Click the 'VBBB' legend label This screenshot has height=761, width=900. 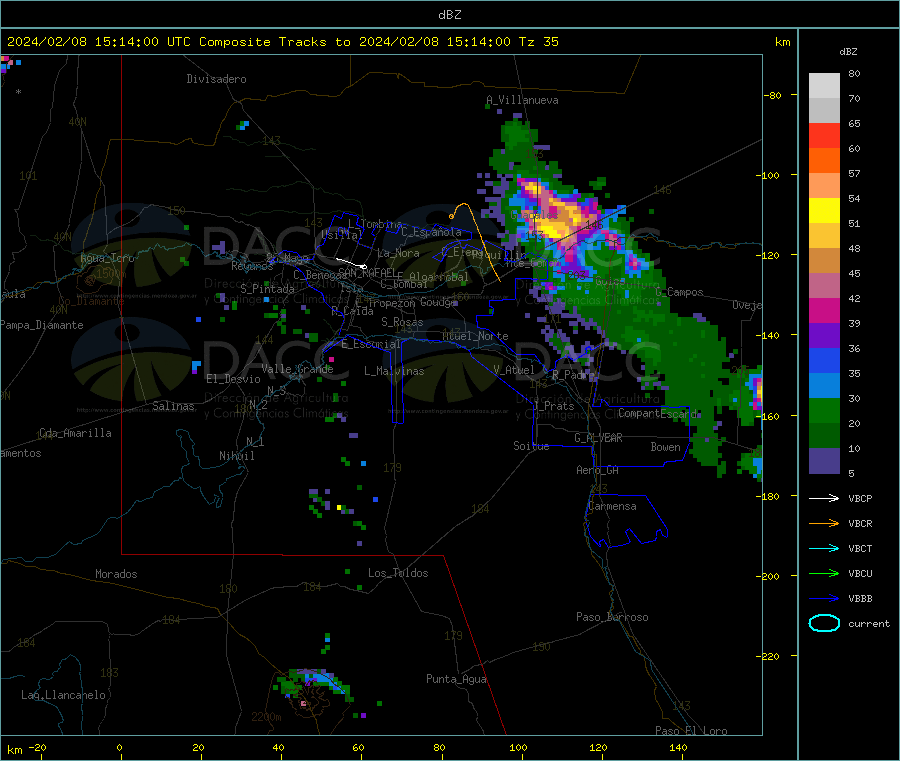[860, 598]
